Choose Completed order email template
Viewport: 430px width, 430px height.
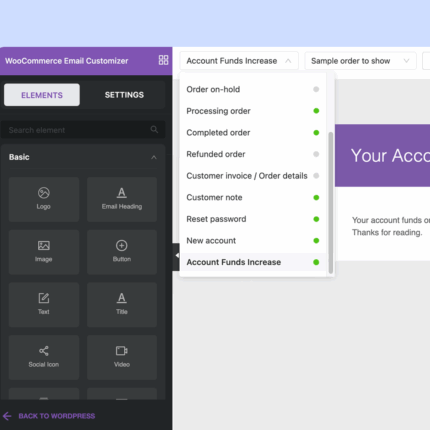point(253,133)
